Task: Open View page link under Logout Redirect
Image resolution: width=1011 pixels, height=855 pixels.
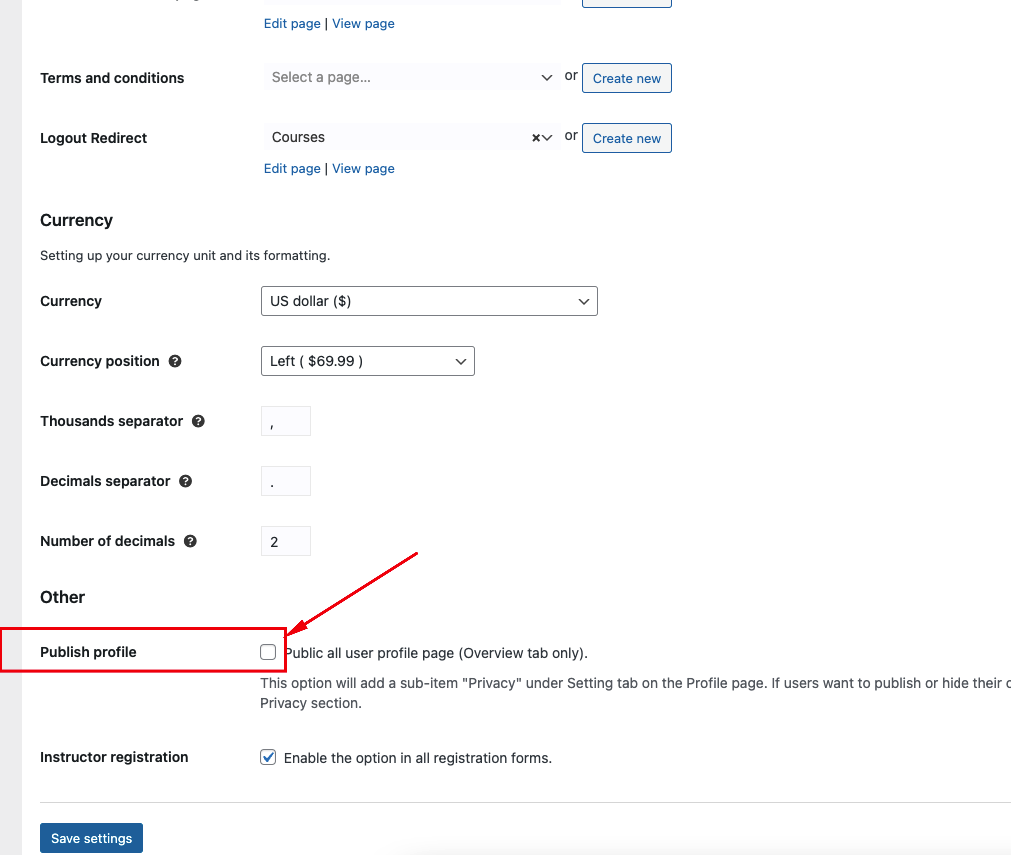Action: click(x=363, y=168)
